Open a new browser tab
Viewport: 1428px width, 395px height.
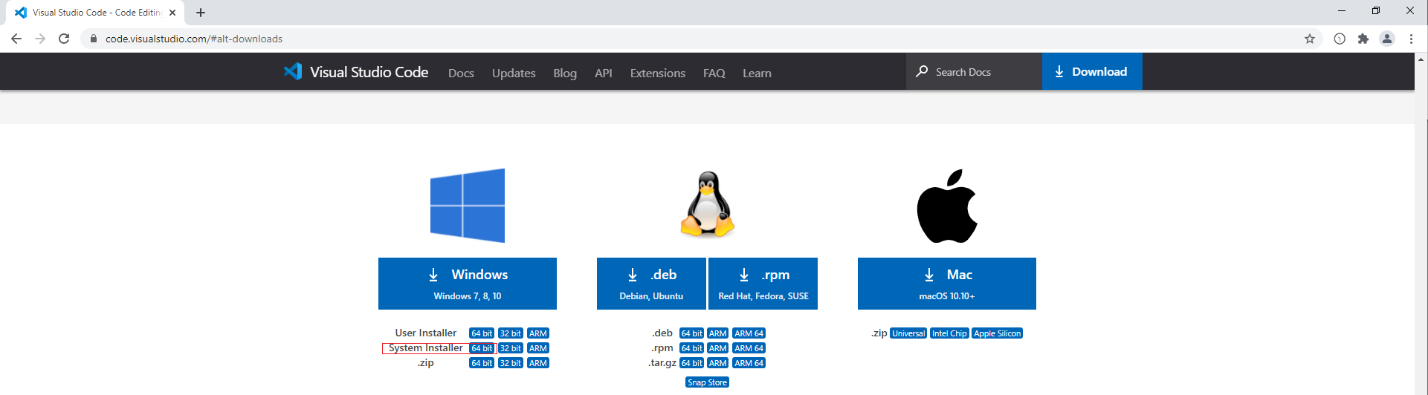pyautogui.click(x=200, y=12)
